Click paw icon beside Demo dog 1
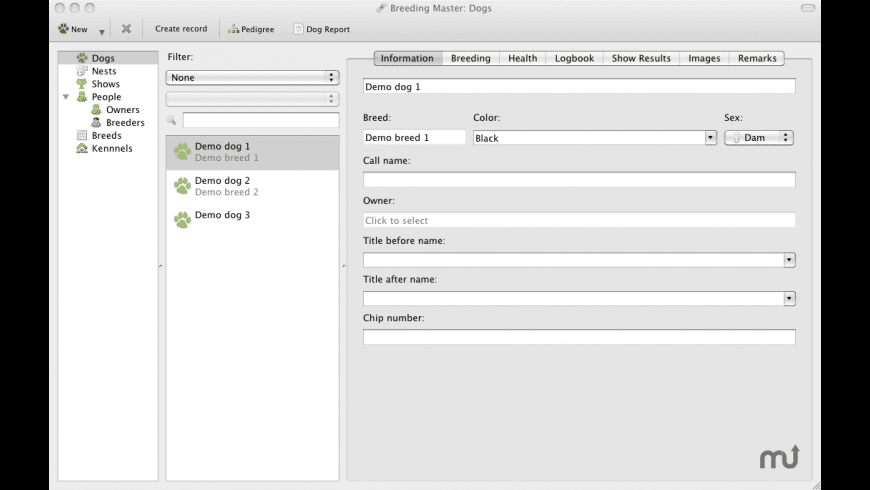Image resolution: width=870 pixels, height=490 pixels. [x=182, y=151]
